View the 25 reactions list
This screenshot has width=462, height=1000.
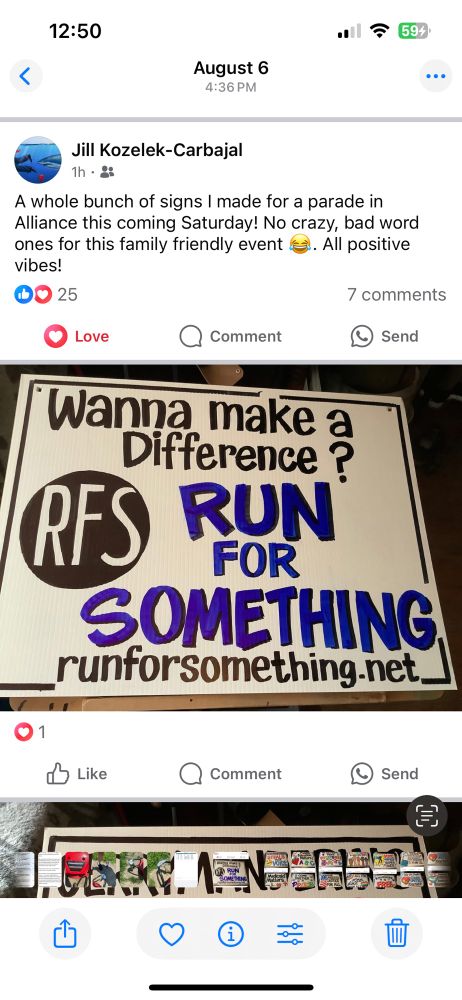46,295
